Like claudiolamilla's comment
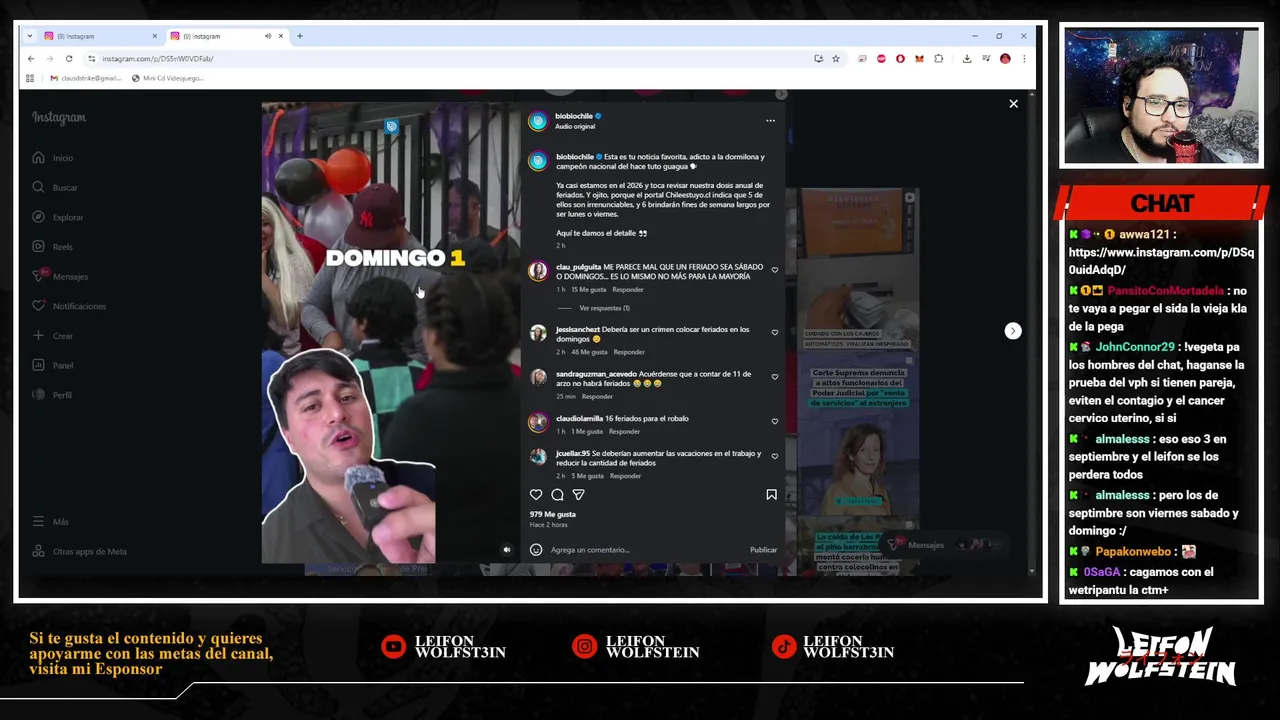The height and width of the screenshot is (720, 1280). pyautogui.click(x=774, y=421)
